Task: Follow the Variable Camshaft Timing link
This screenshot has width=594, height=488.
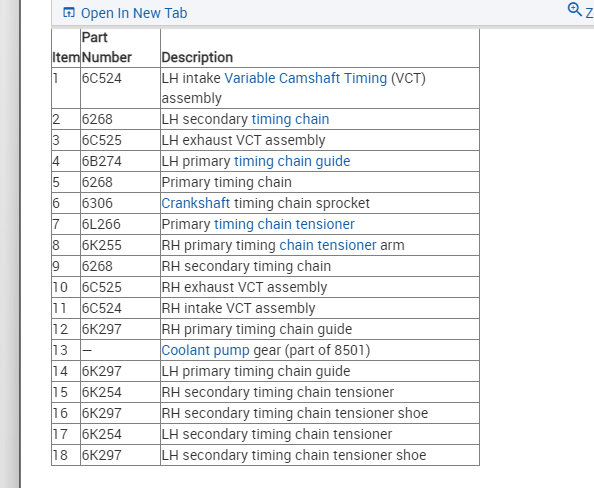Action: pyautogui.click(x=306, y=78)
